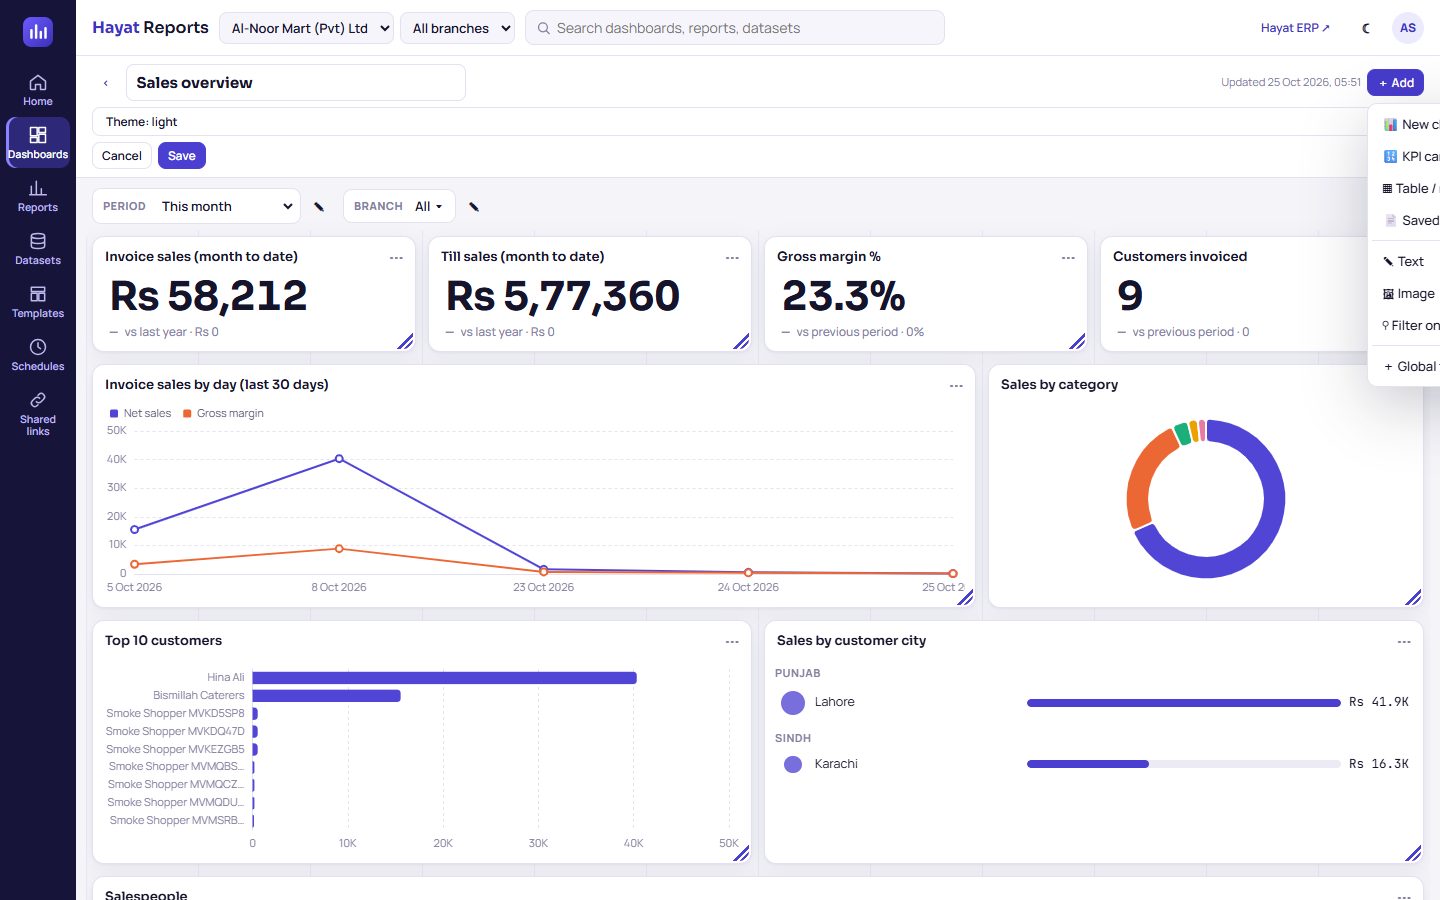The width and height of the screenshot is (1440, 900).
Task: Open Sales by customer city card options
Action: 1404,642
